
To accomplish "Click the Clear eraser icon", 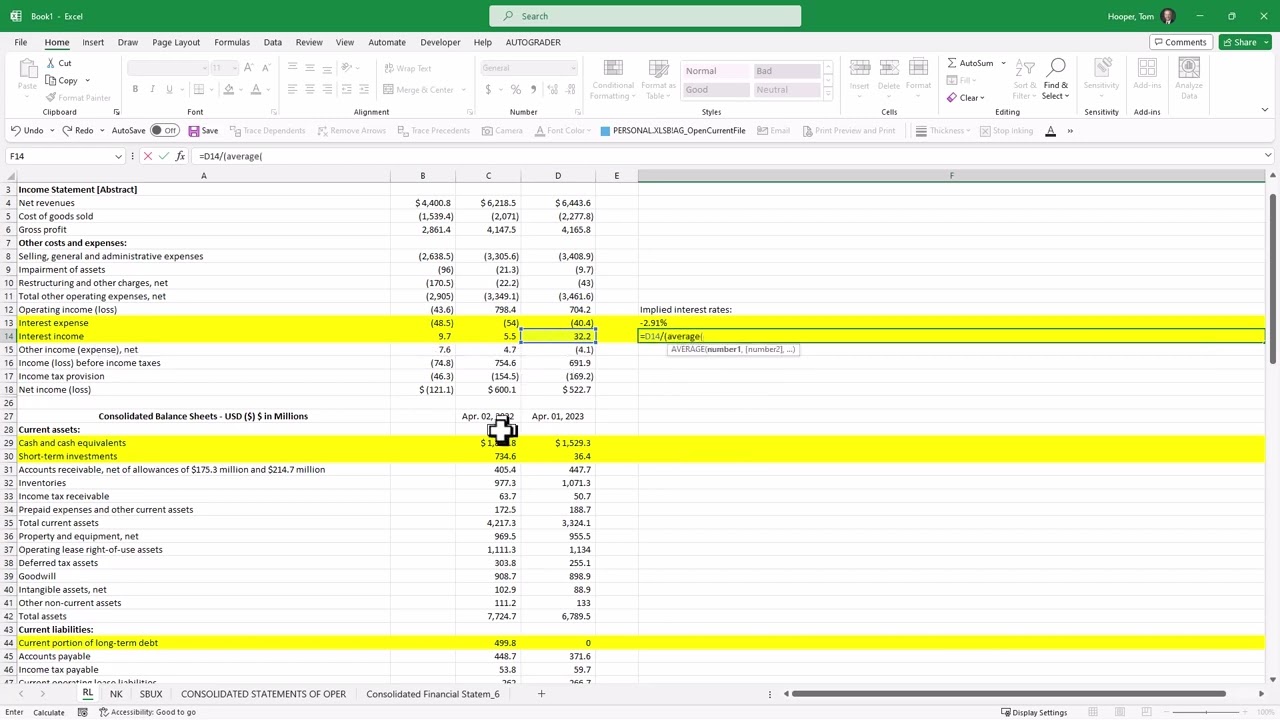I will pyautogui.click(x=952, y=97).
